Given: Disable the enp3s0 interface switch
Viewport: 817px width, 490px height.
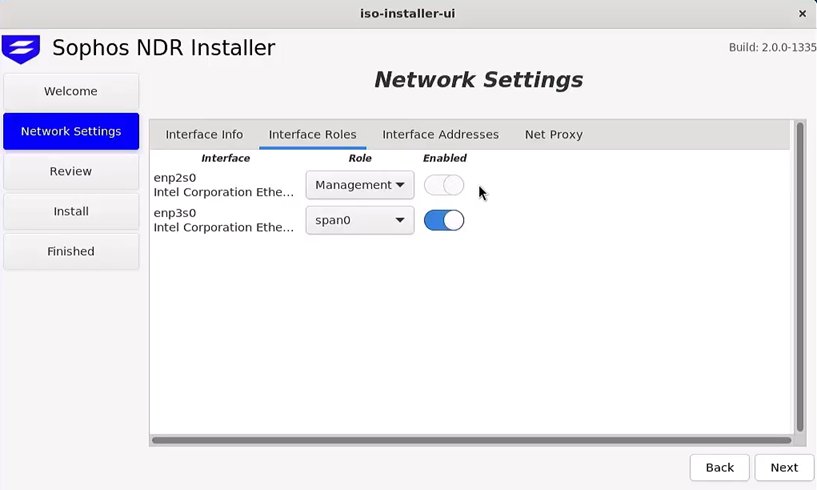Looking at the screenshot, I should [x=444, y=220].
